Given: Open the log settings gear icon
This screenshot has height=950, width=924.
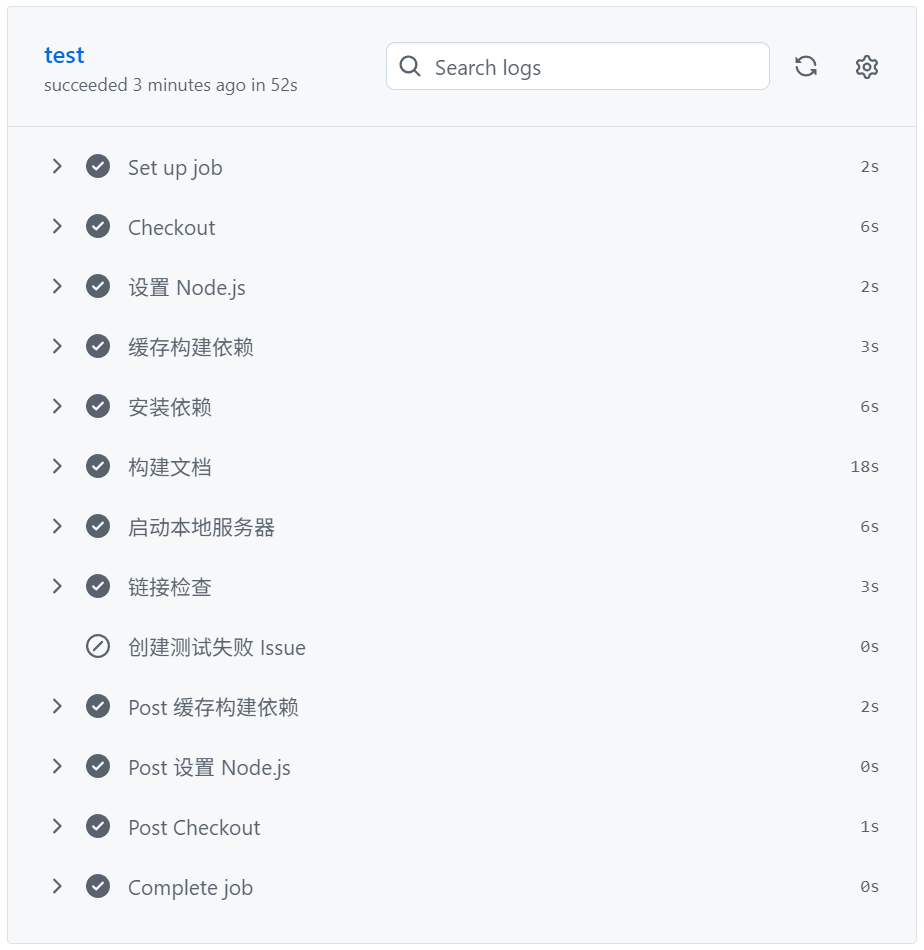Looking at the screenshot, I should (866, 66).
